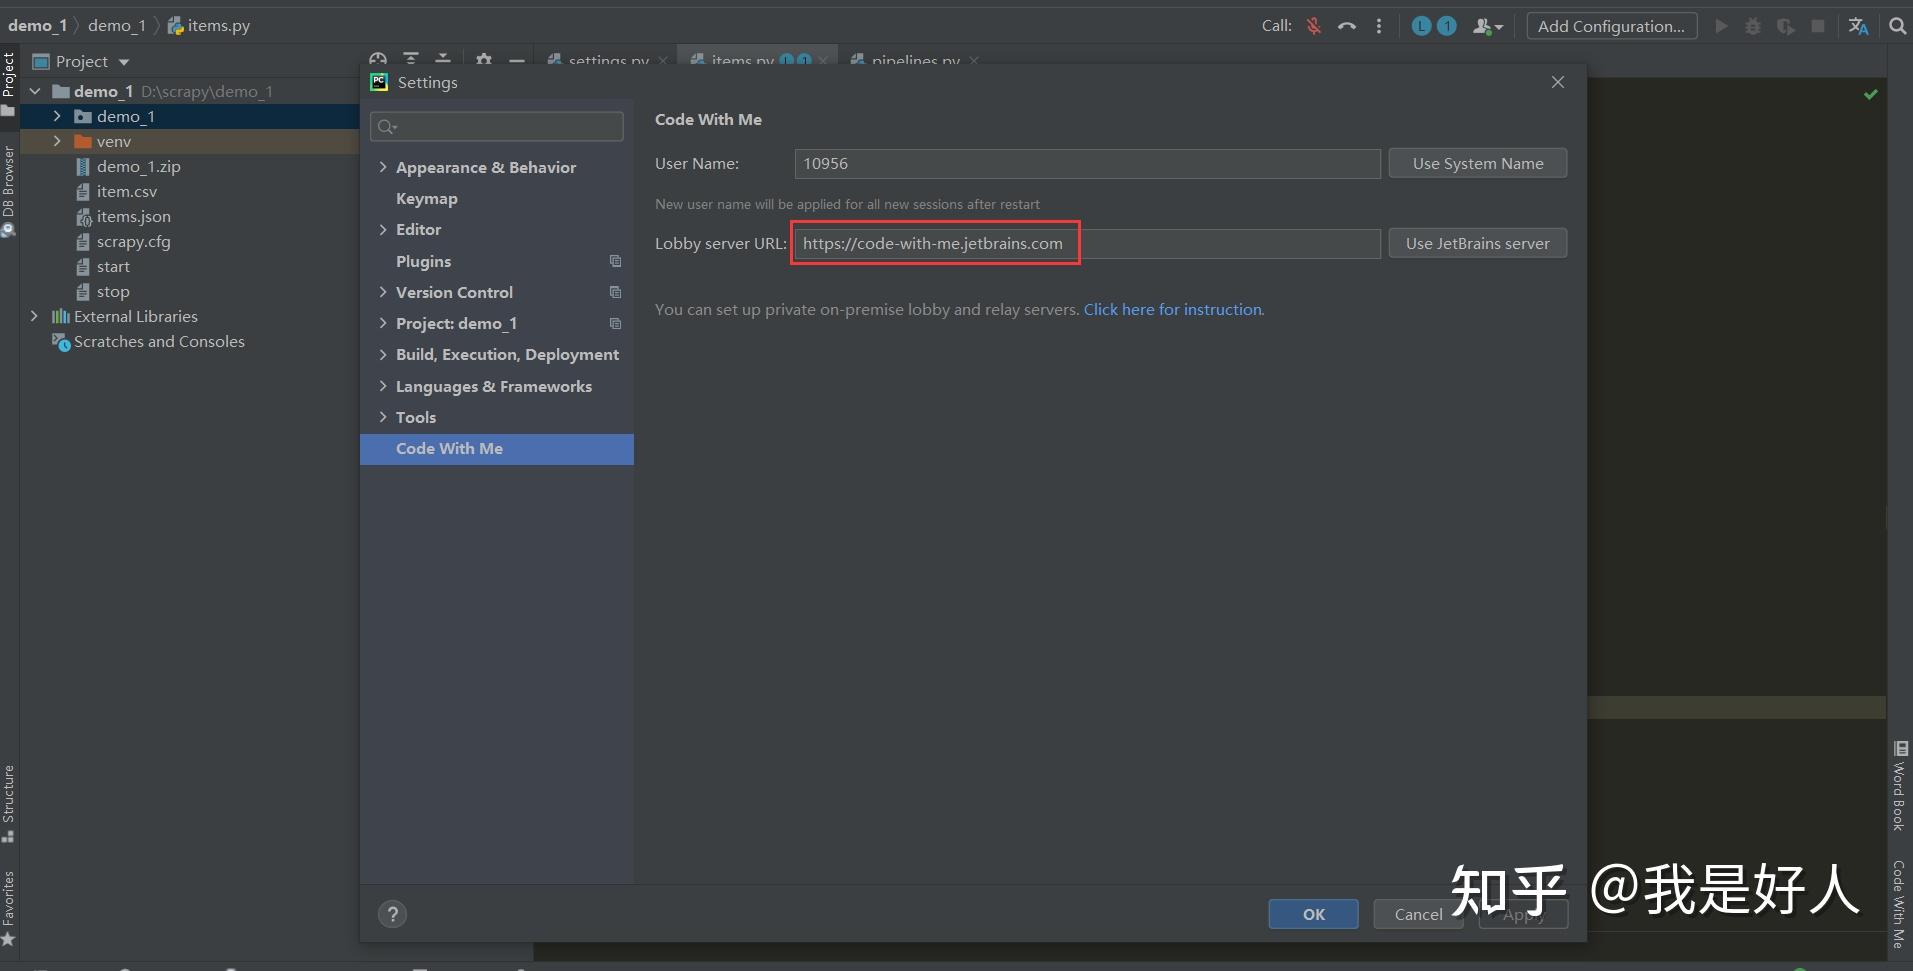Expand Version Control settings group

(383, 292)
